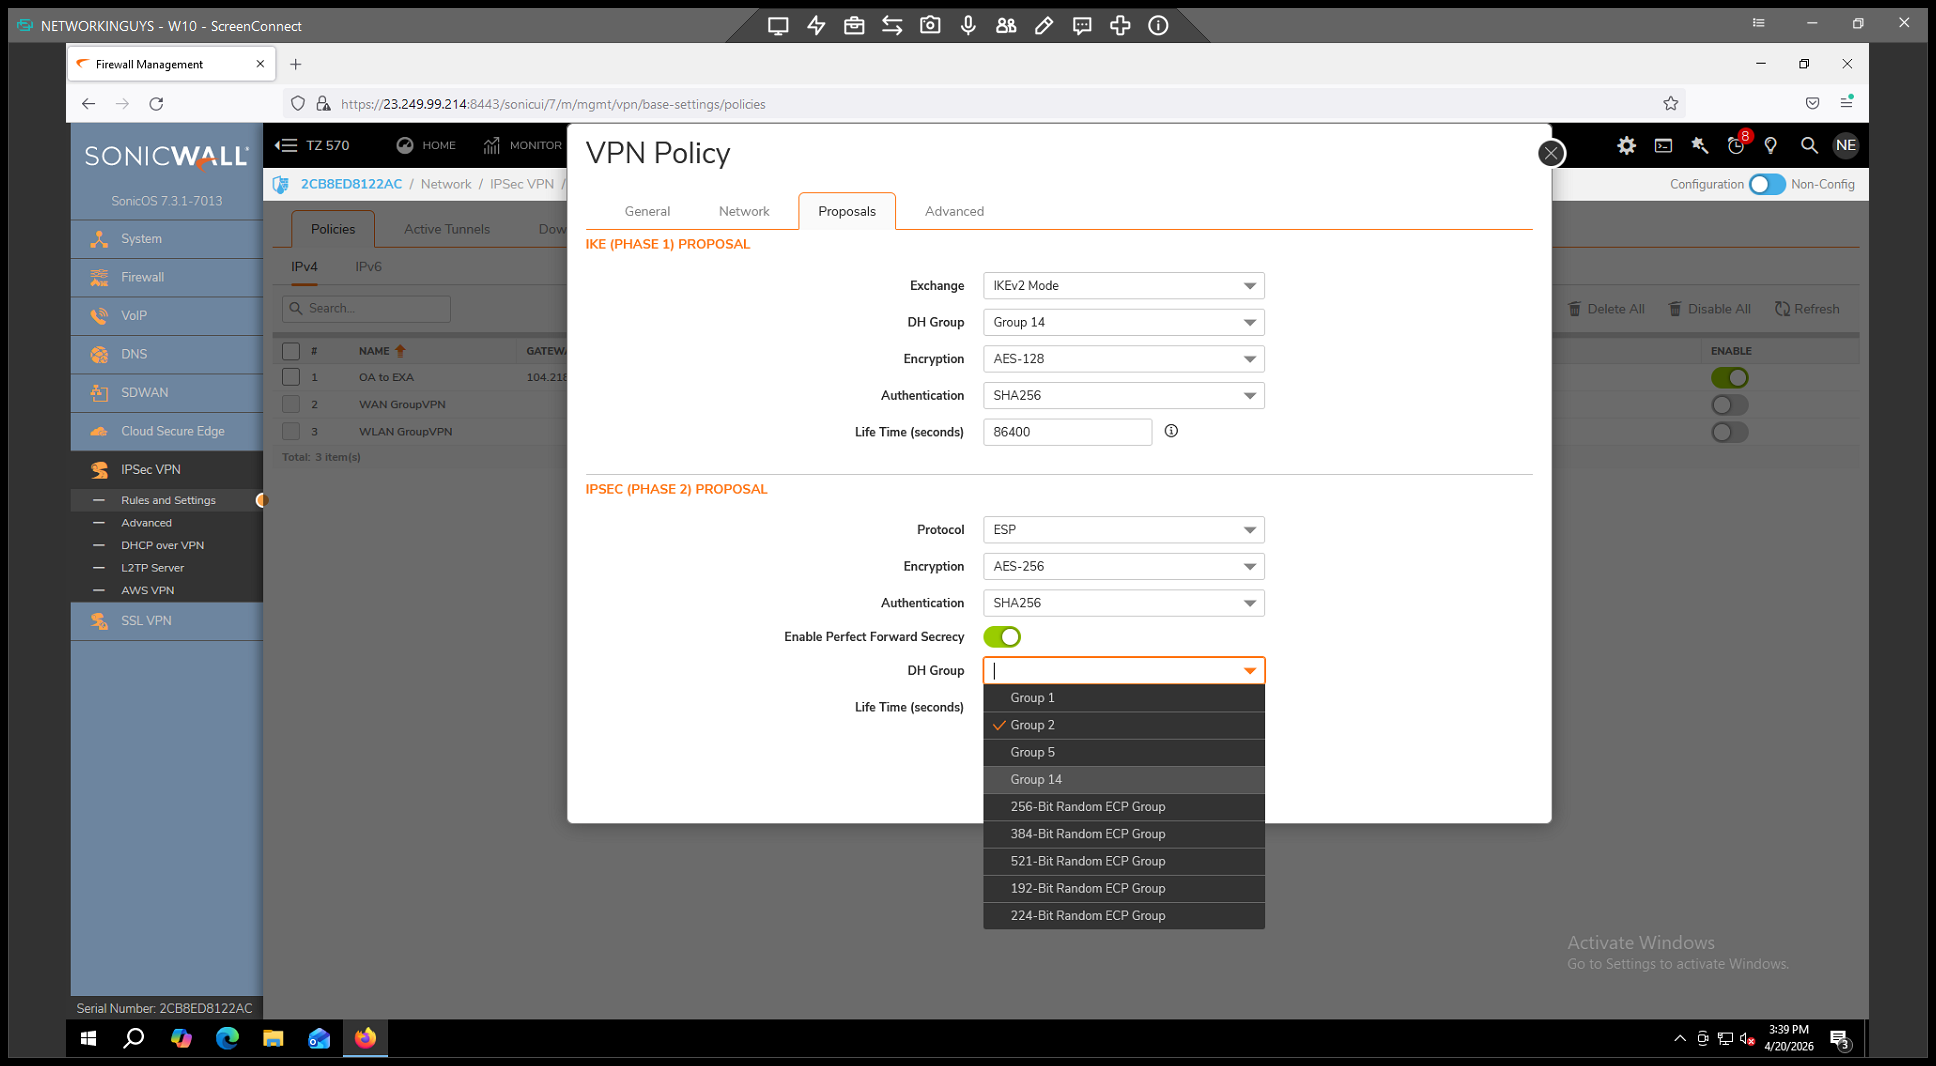The width and height of the screenshot is (1936, 1066).
Task: Click the Life Time info icon
Action: [x=1171, y=431]
